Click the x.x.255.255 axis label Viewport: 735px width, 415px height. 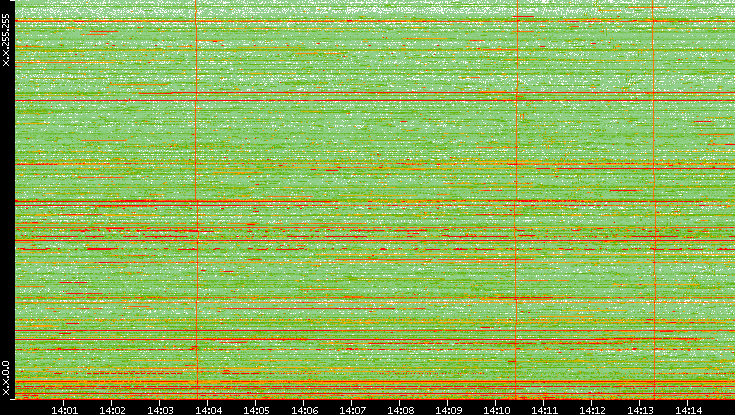(6, 40)
